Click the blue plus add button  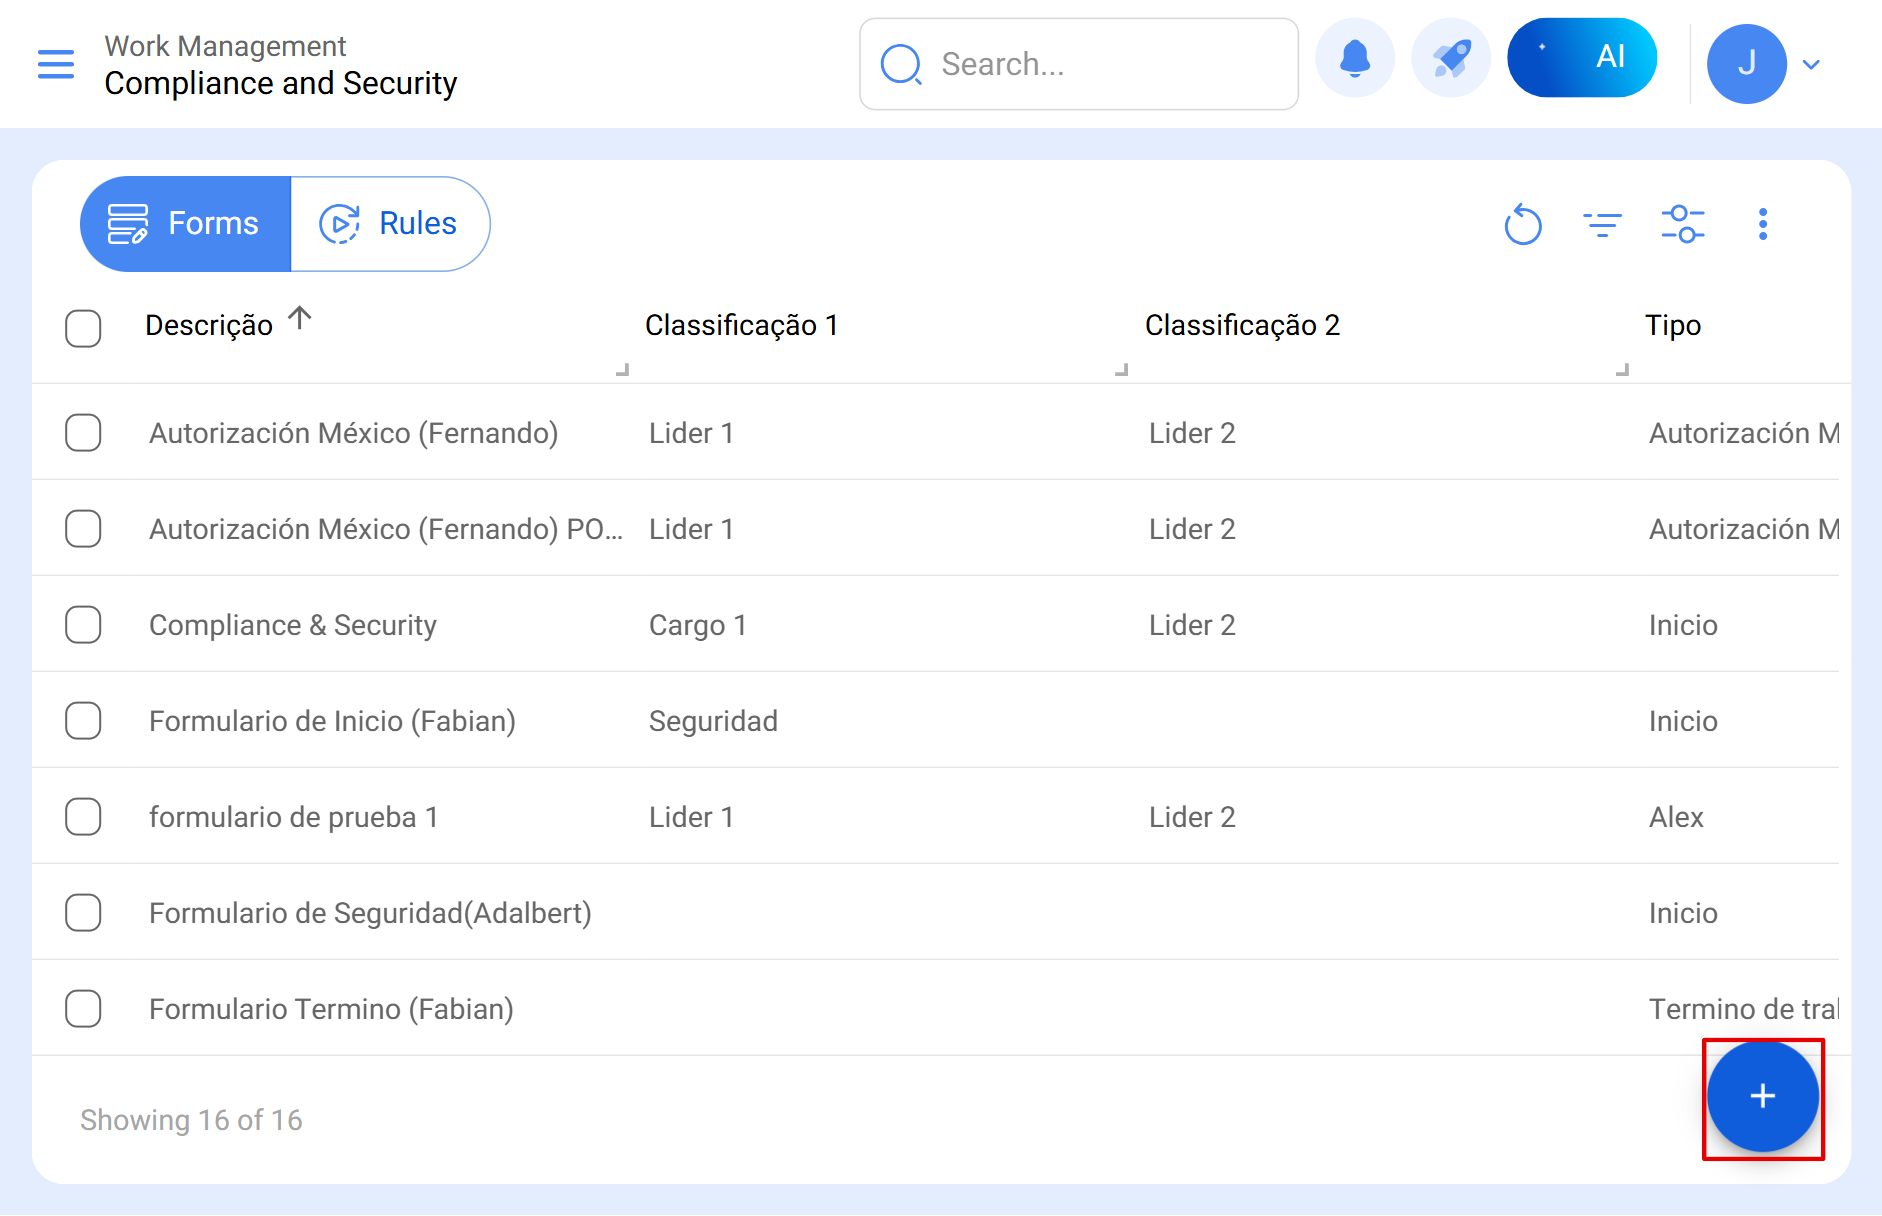(1762, 1097)
